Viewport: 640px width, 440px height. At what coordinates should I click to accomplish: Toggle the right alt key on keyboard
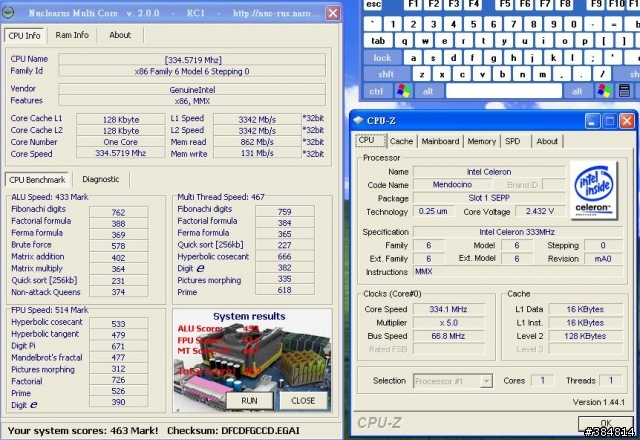[x=577, y=91]
